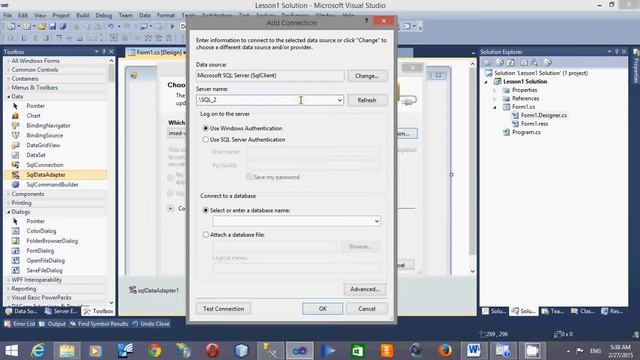Expand the Printing toolbox group
This screenshot has height=360, width=640.
coord(9,203)
